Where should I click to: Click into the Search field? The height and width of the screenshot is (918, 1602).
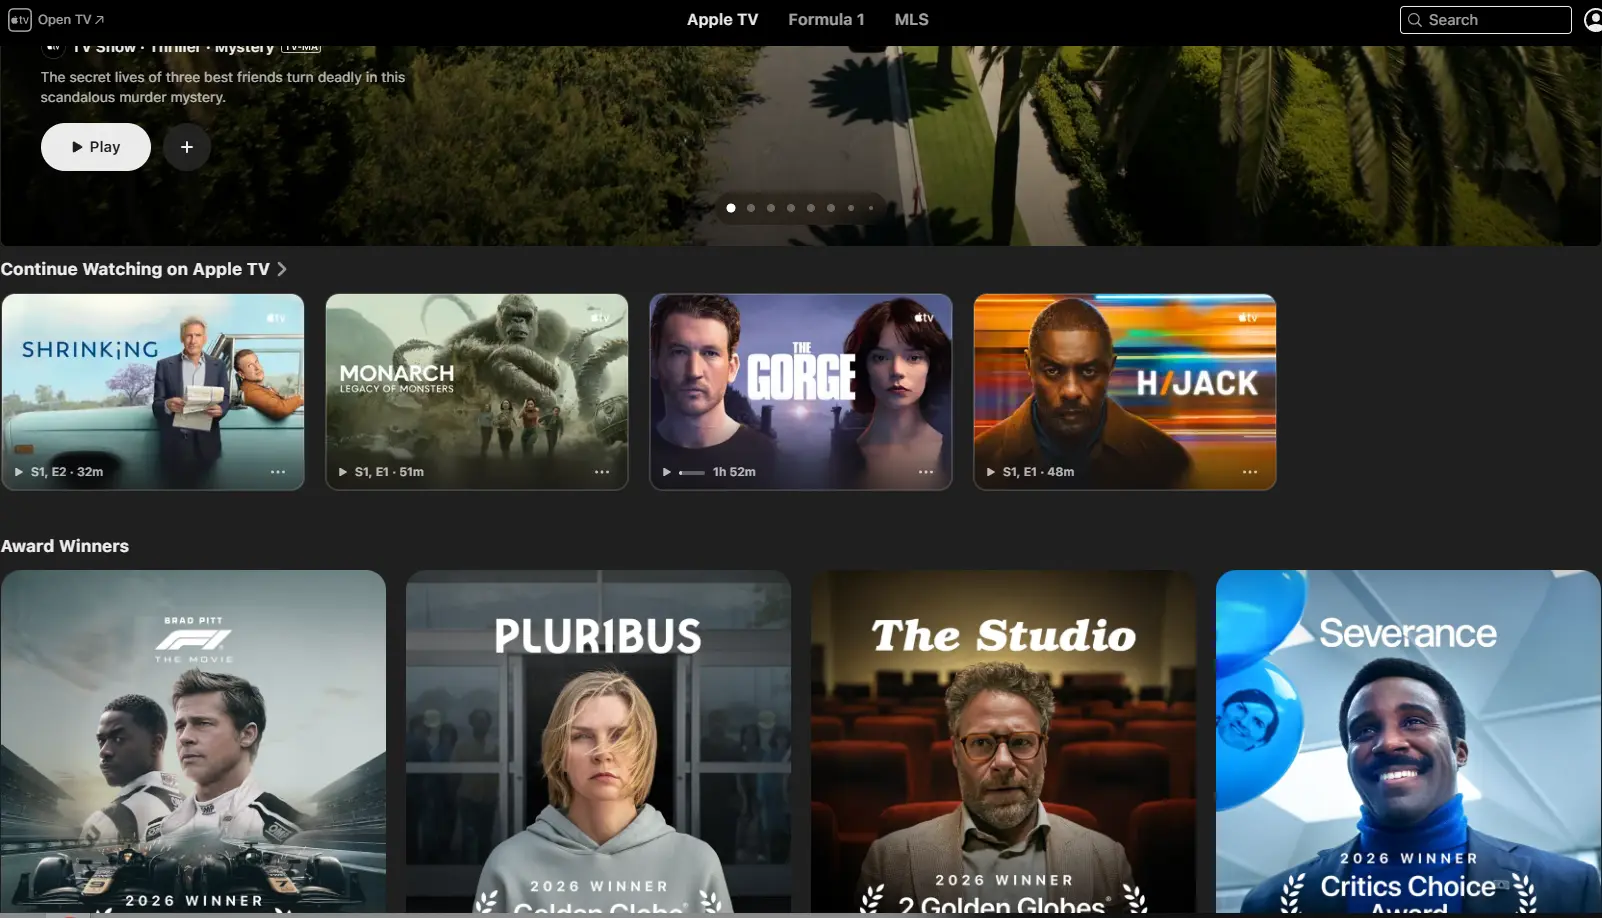coord(1486,20)
